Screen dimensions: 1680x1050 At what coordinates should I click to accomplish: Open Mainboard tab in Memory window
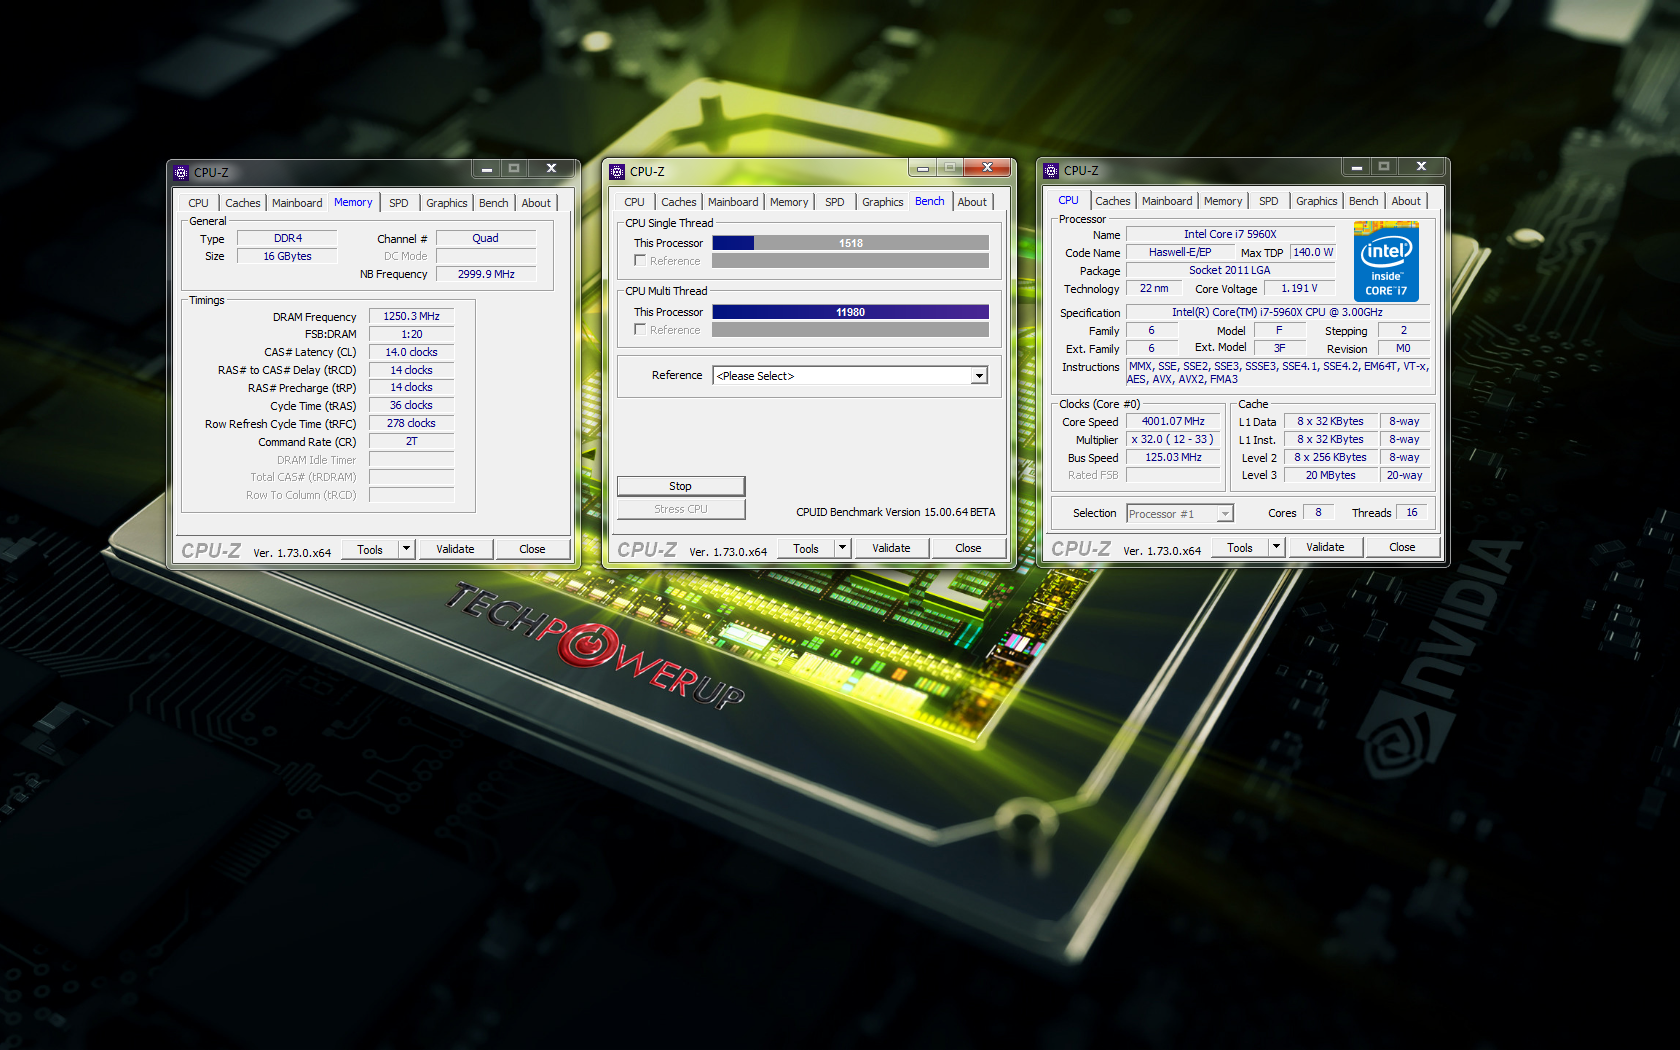[x=297, y=203]
